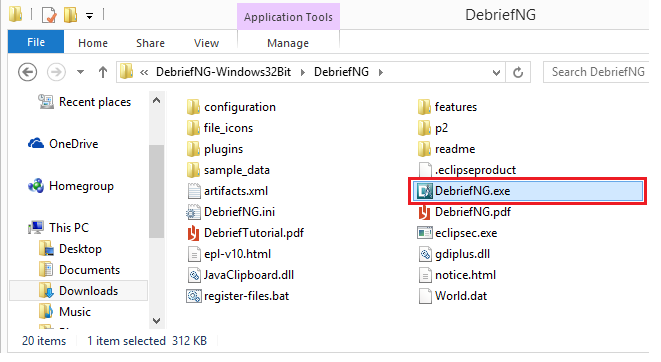Click navigation pane scroll down arrow
This screenshot has width=661, height=362.
pos(156,321)
